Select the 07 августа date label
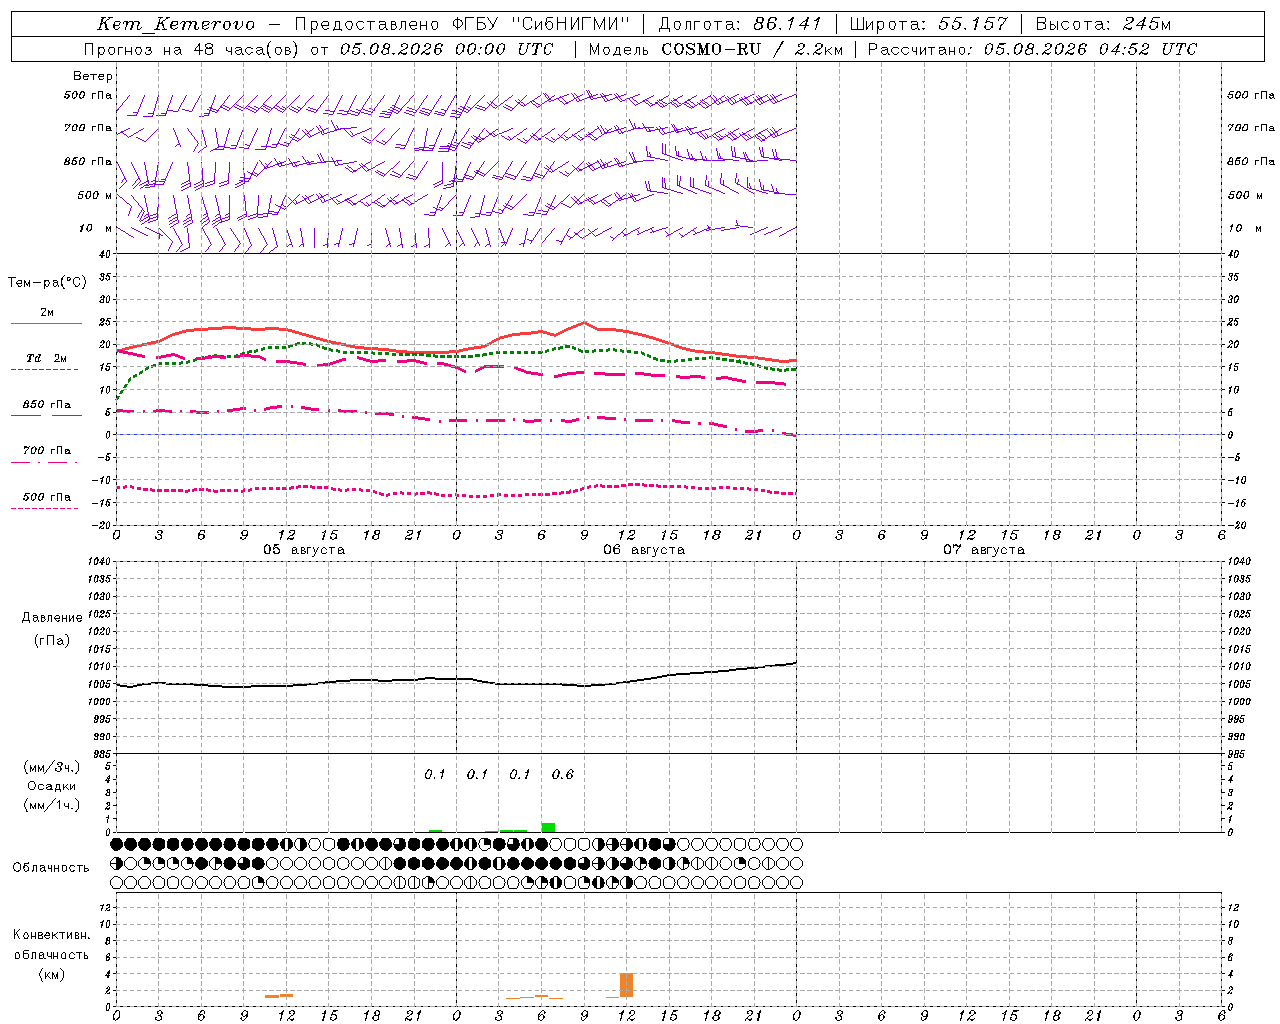This screenshot has height=1024, width=1280. pyautogui.click(x=984, y=549)
